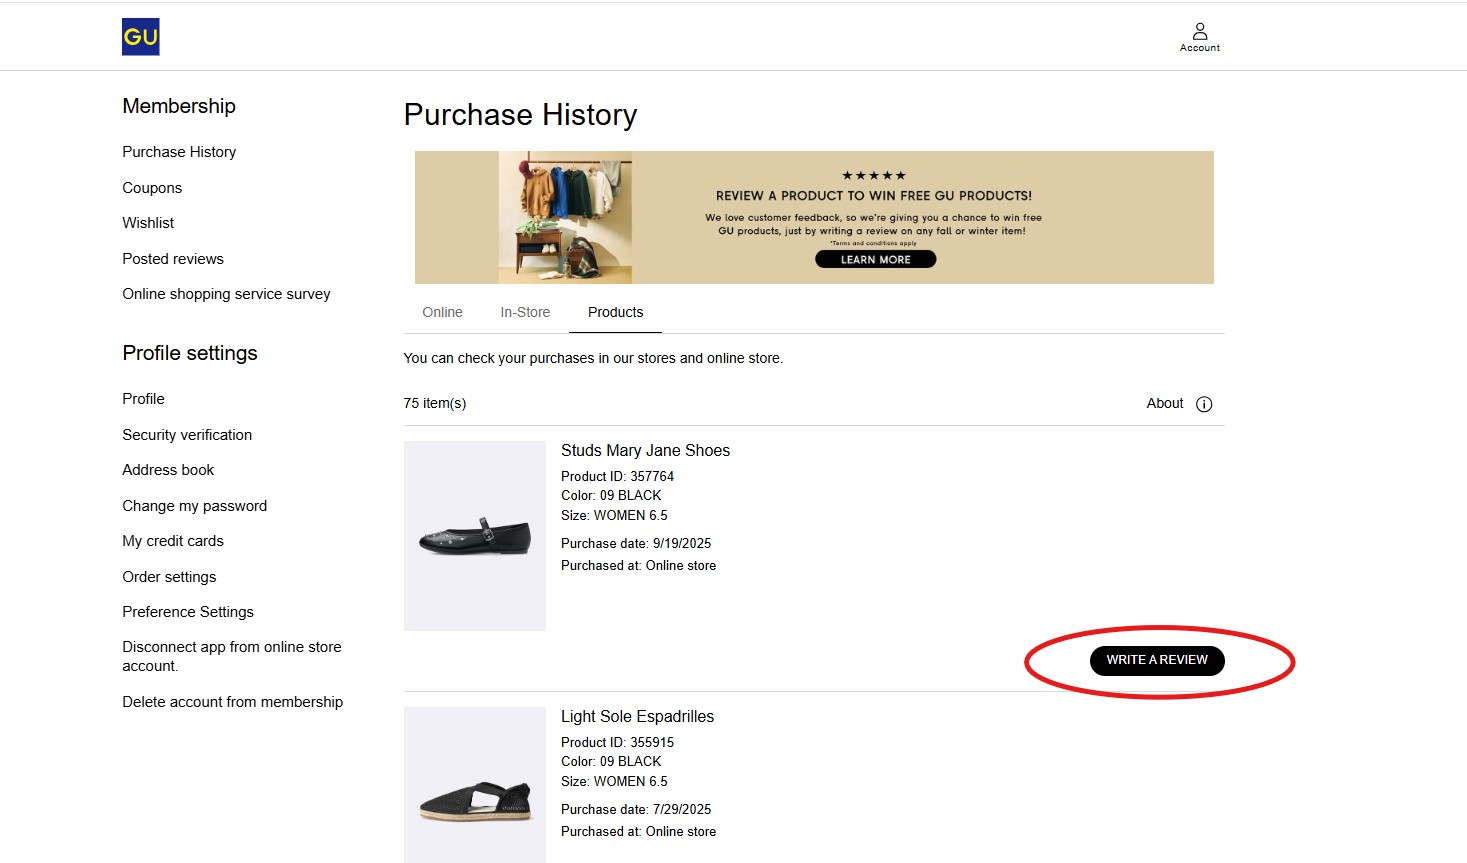Click the GU logo icon

pos(140,37)
